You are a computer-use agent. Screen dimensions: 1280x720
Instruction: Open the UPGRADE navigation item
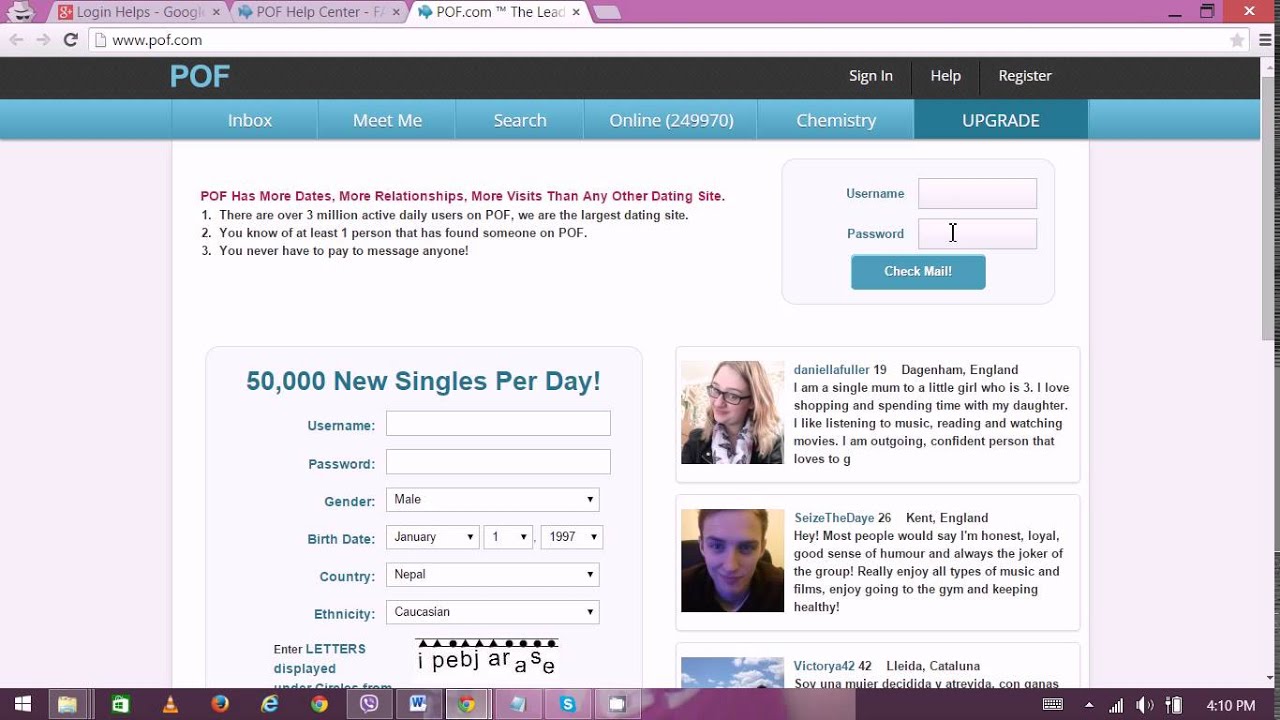[1001, 120]
